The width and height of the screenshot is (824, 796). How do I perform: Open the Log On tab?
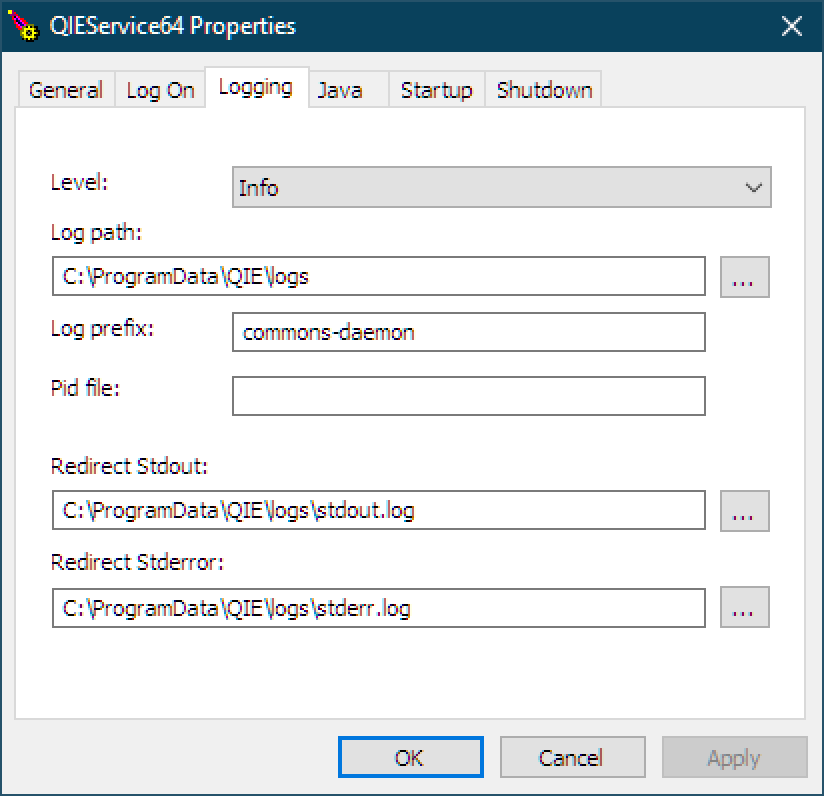point(160,90)
